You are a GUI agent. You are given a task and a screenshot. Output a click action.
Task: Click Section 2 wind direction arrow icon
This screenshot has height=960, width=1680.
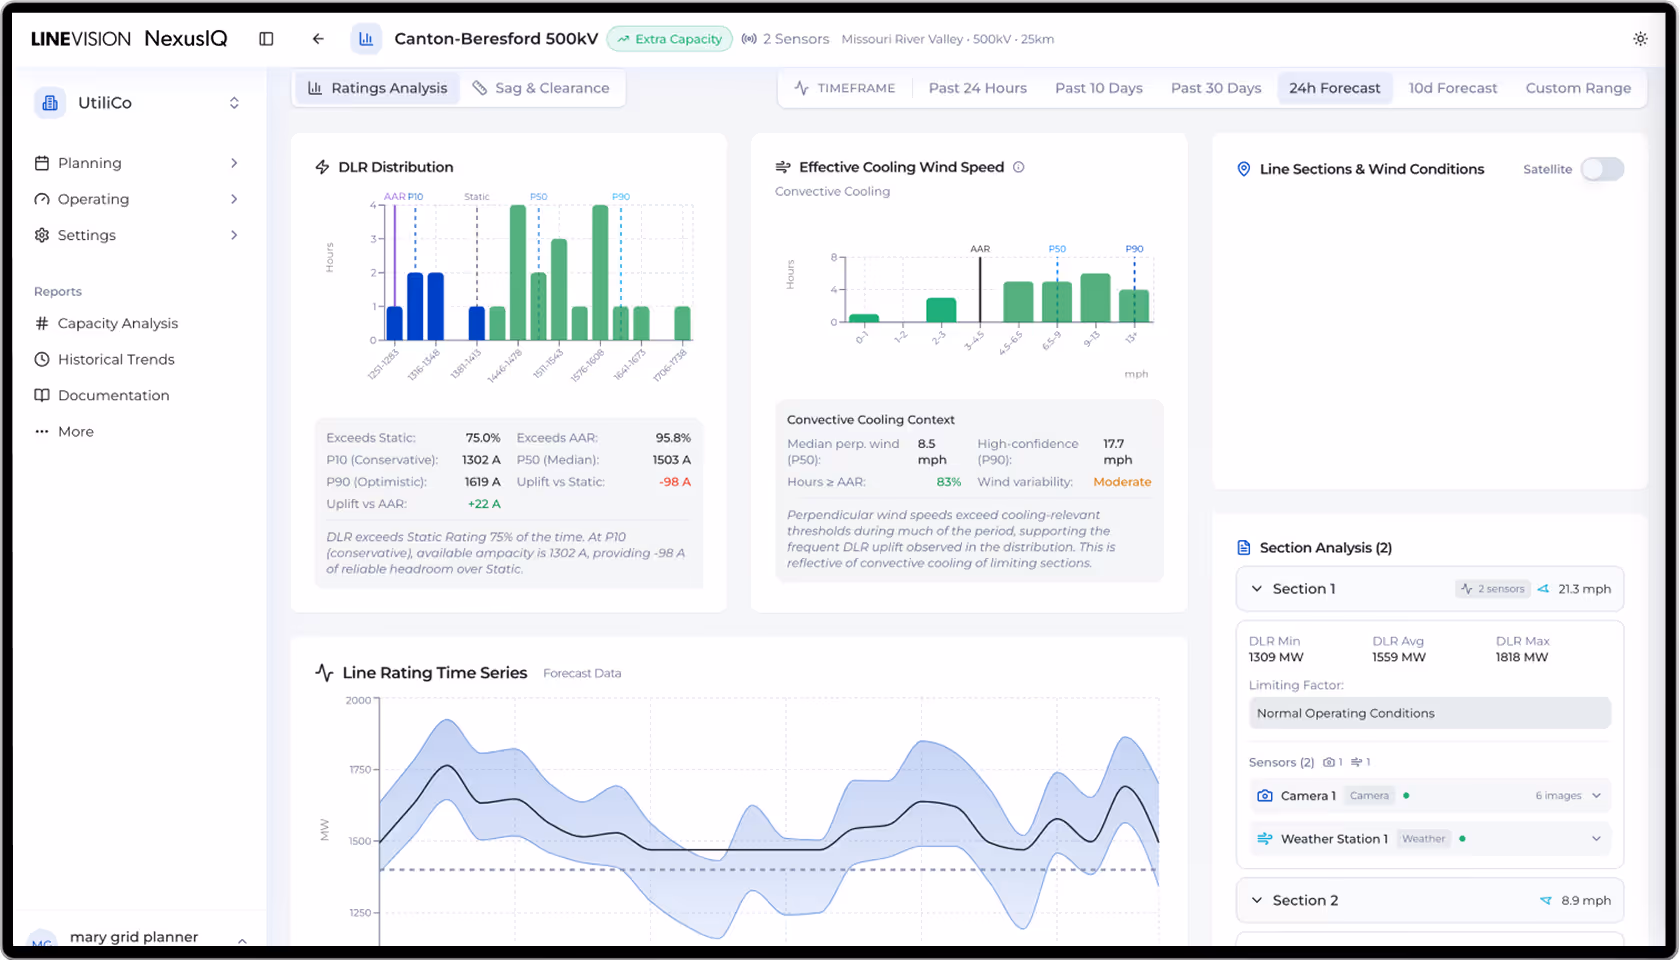pos(1546,901)
